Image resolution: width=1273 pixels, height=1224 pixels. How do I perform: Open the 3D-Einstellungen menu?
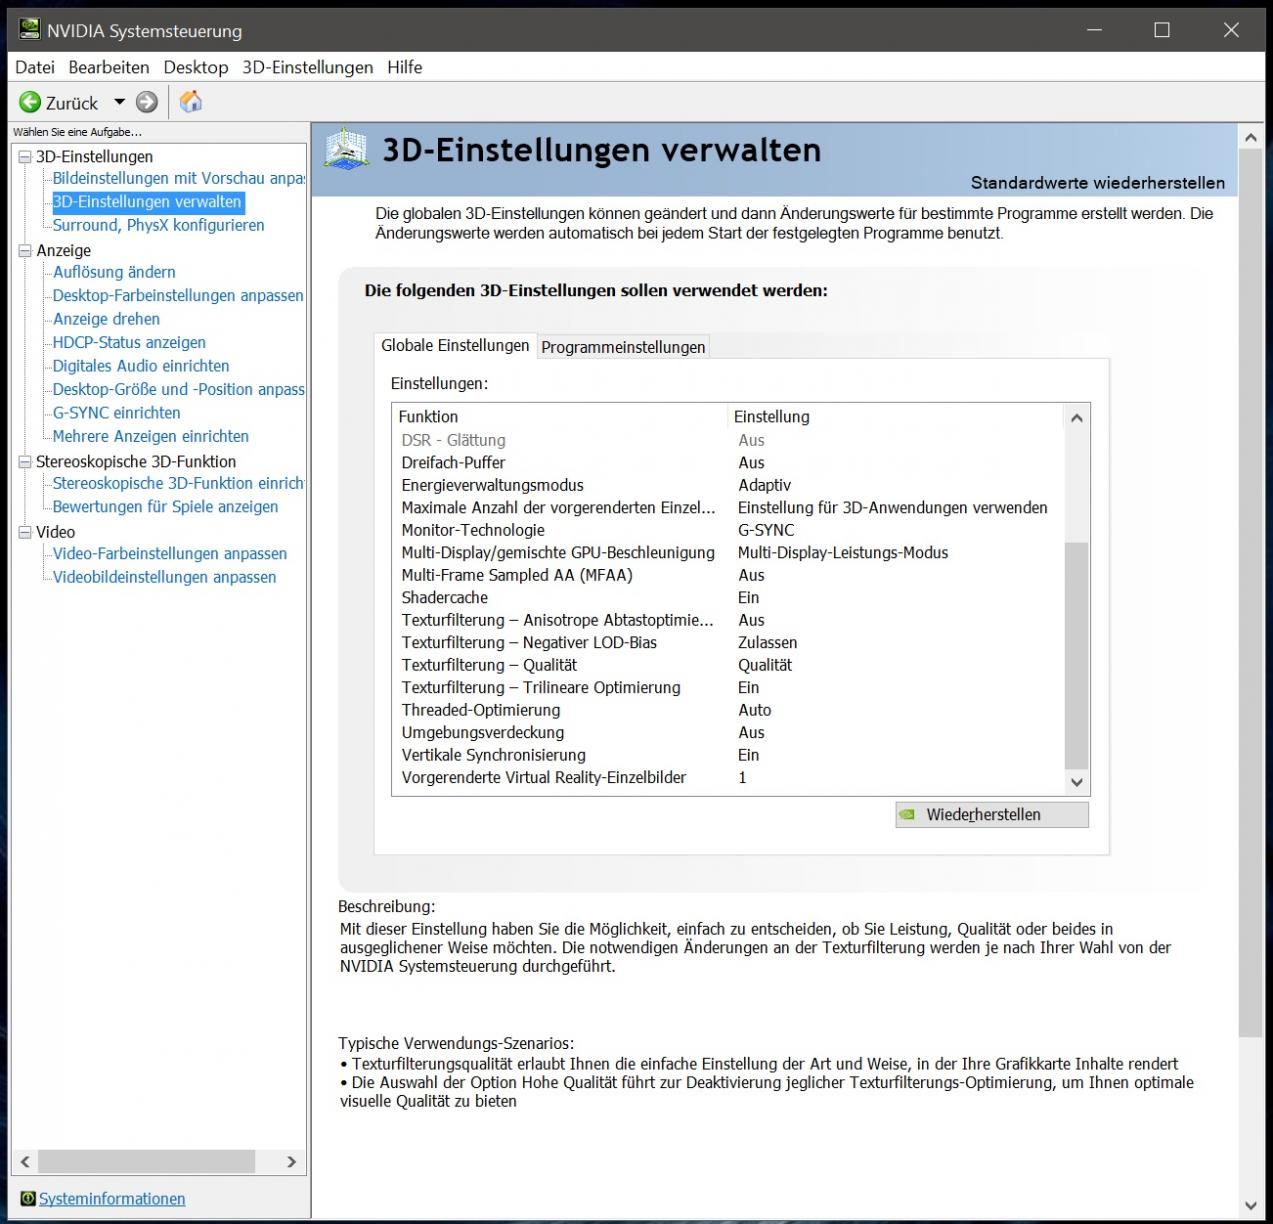[307, 67]
